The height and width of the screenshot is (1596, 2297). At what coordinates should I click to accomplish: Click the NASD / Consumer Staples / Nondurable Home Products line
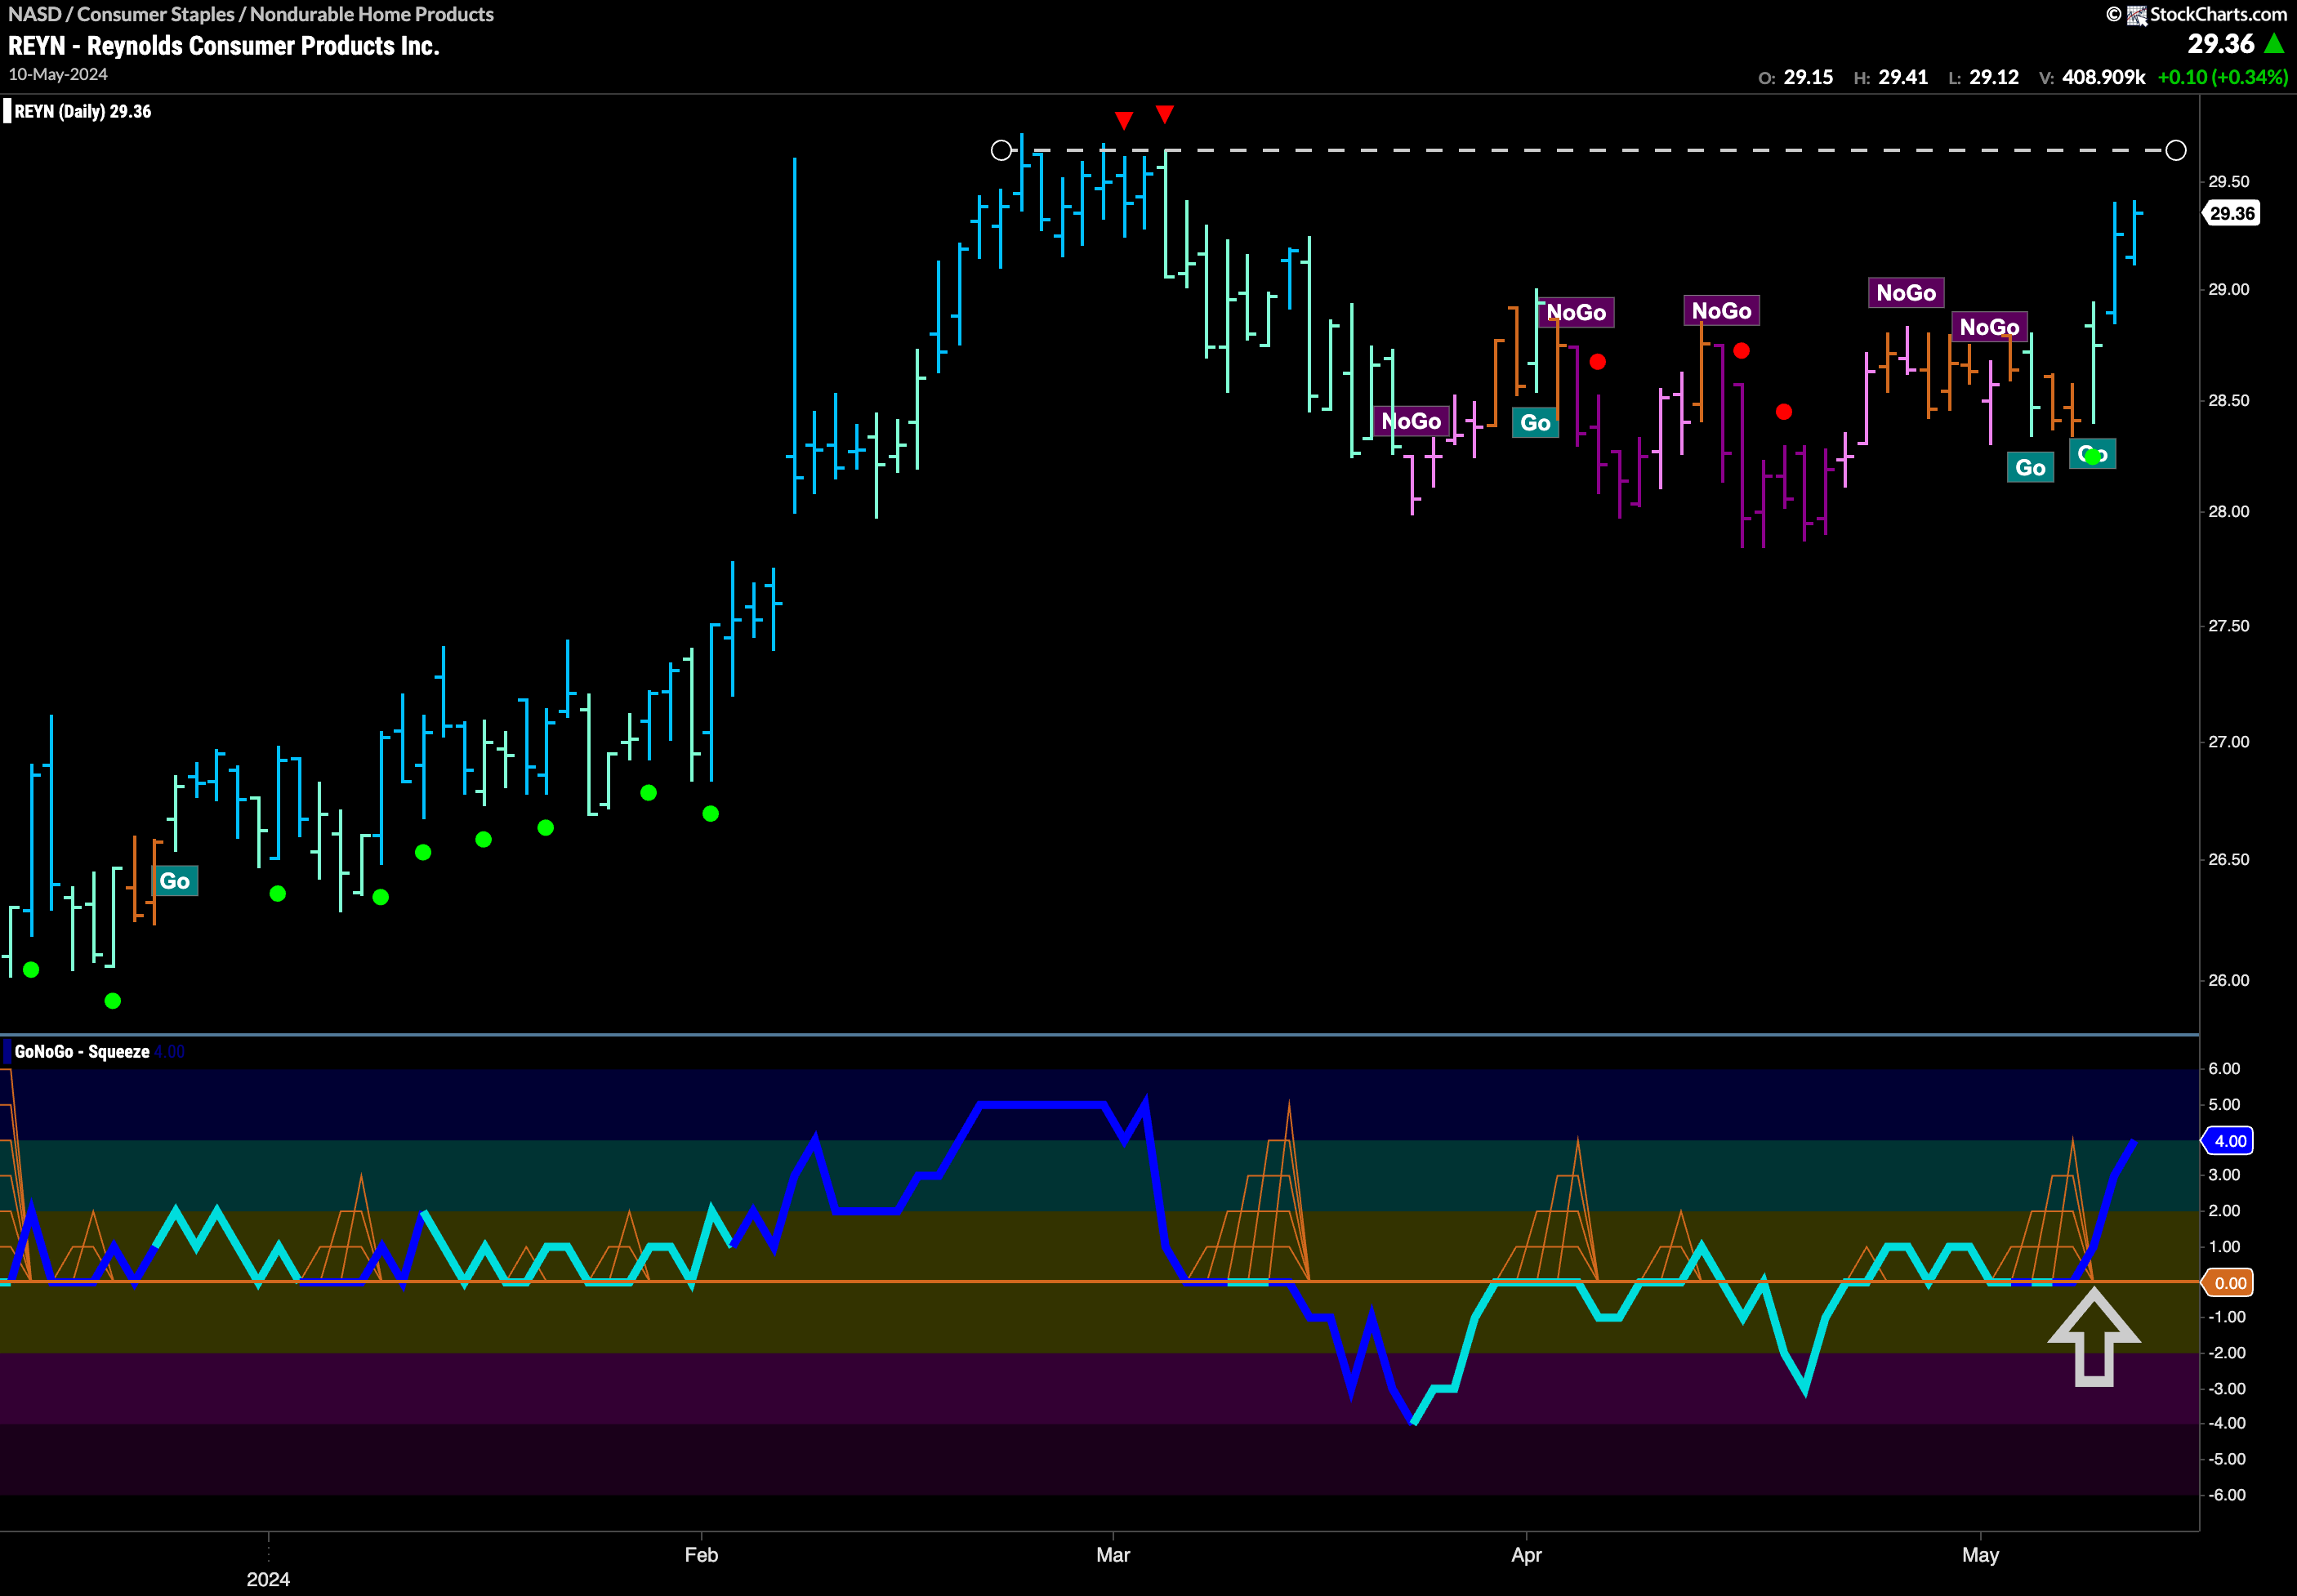point(251,14)
